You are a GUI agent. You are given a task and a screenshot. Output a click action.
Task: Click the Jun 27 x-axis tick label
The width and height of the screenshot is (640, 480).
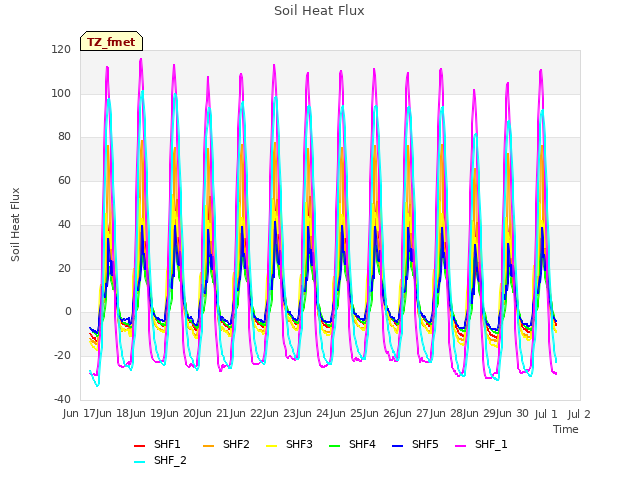(x=414, y=413)
